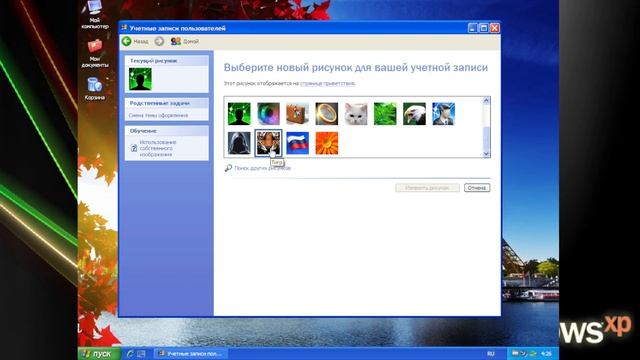Maximize the user accounts window
Image resolution: width=640 pixels, height=360 pixels.
(x=484, y=28)
